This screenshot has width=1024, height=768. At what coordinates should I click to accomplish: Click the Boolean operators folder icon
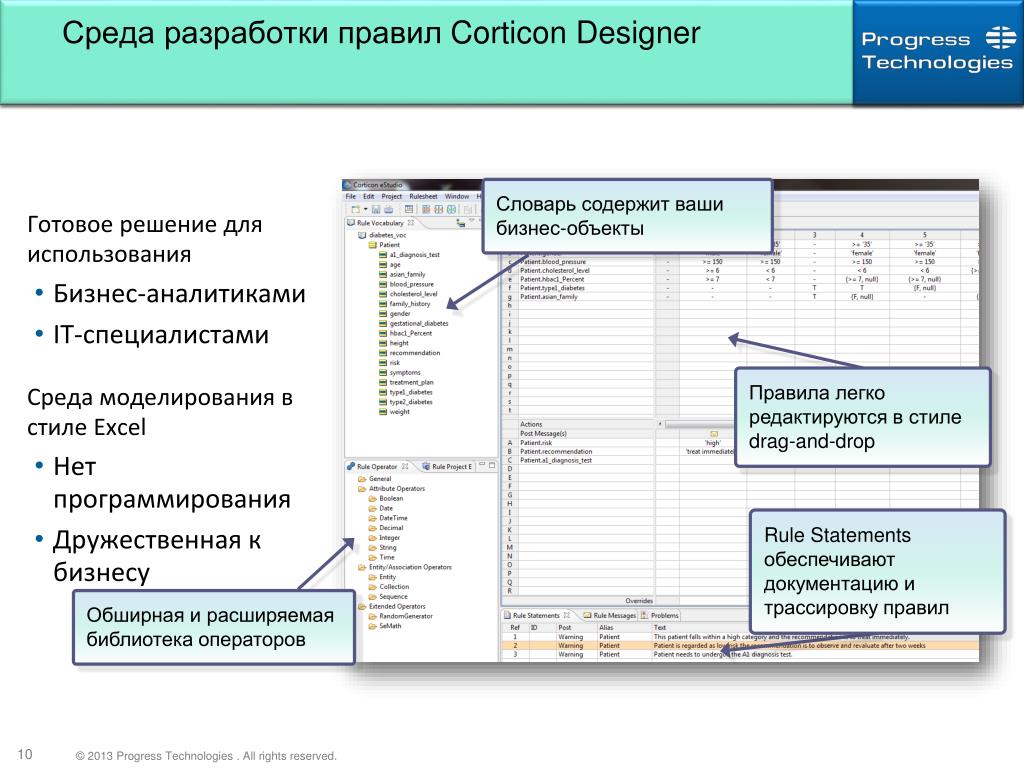372,498
